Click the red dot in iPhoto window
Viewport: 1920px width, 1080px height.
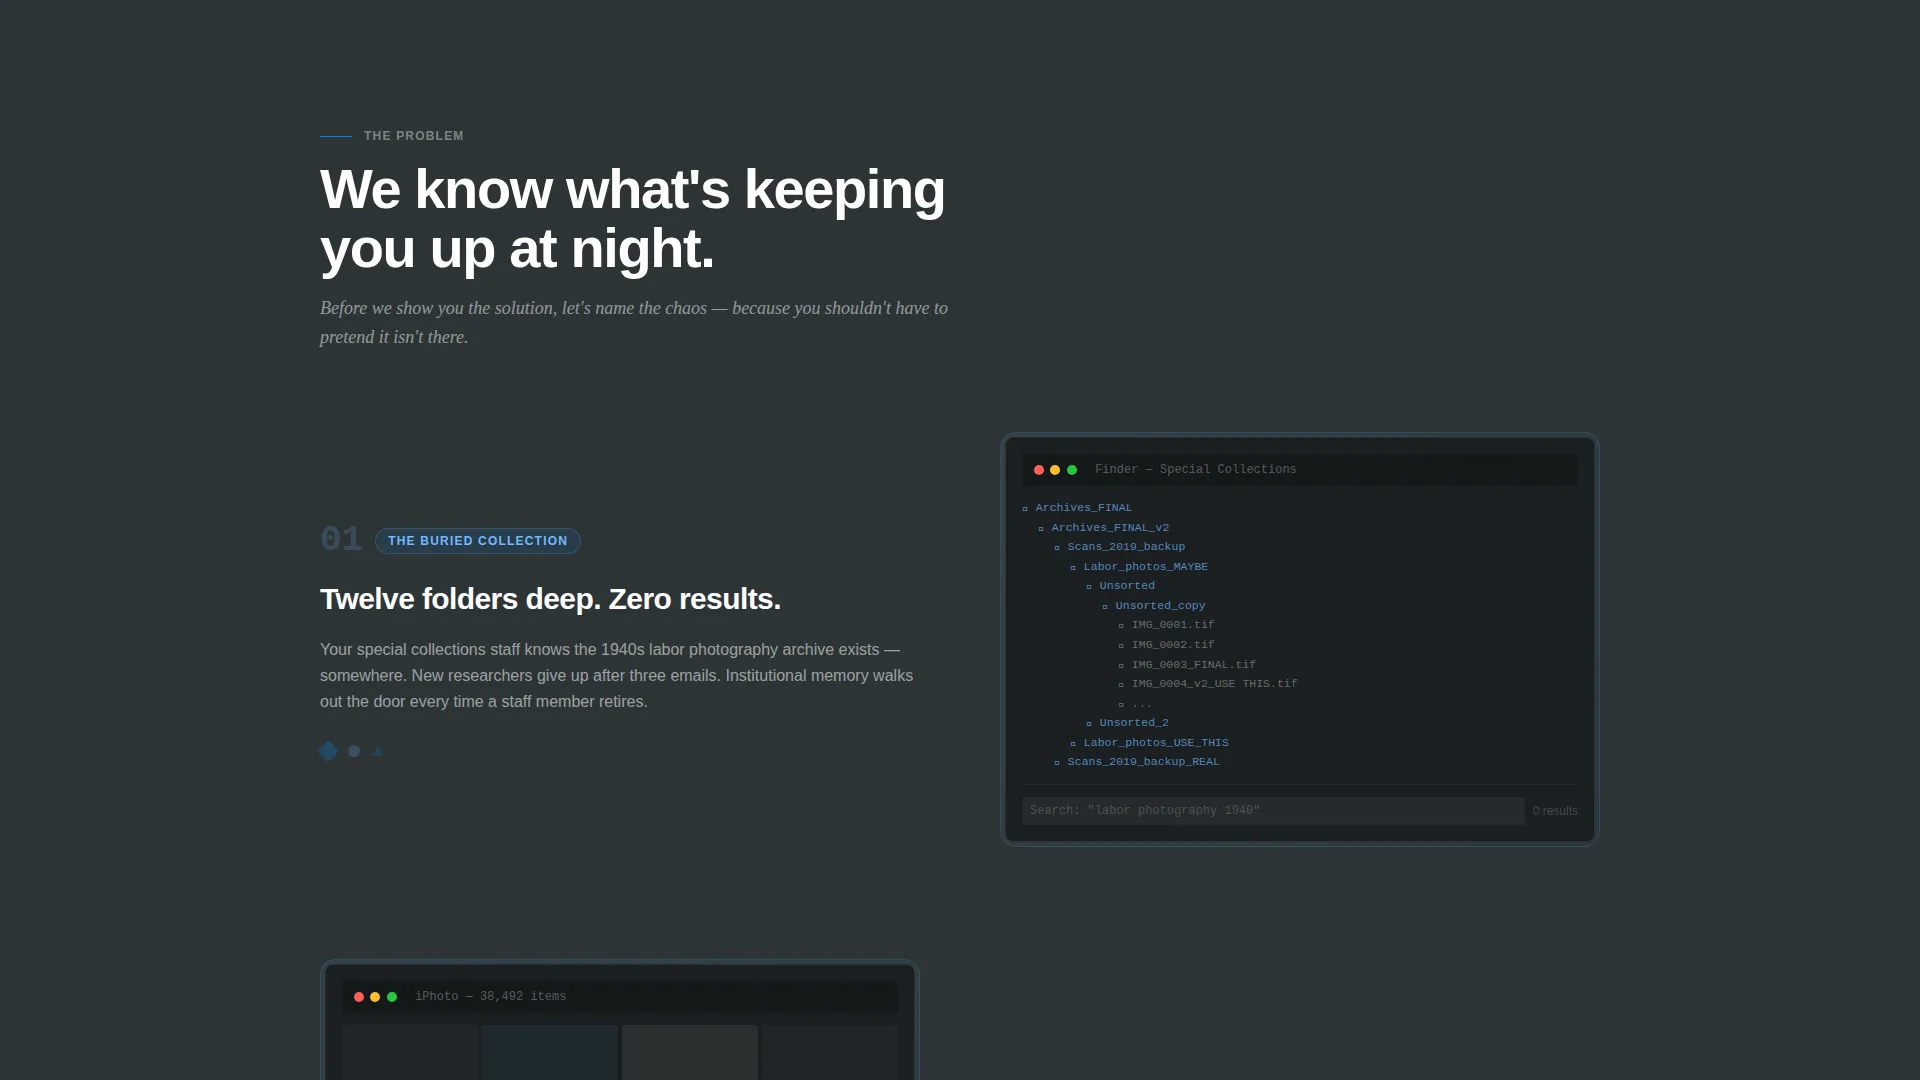pyautogui.click(x=359, y=997)
